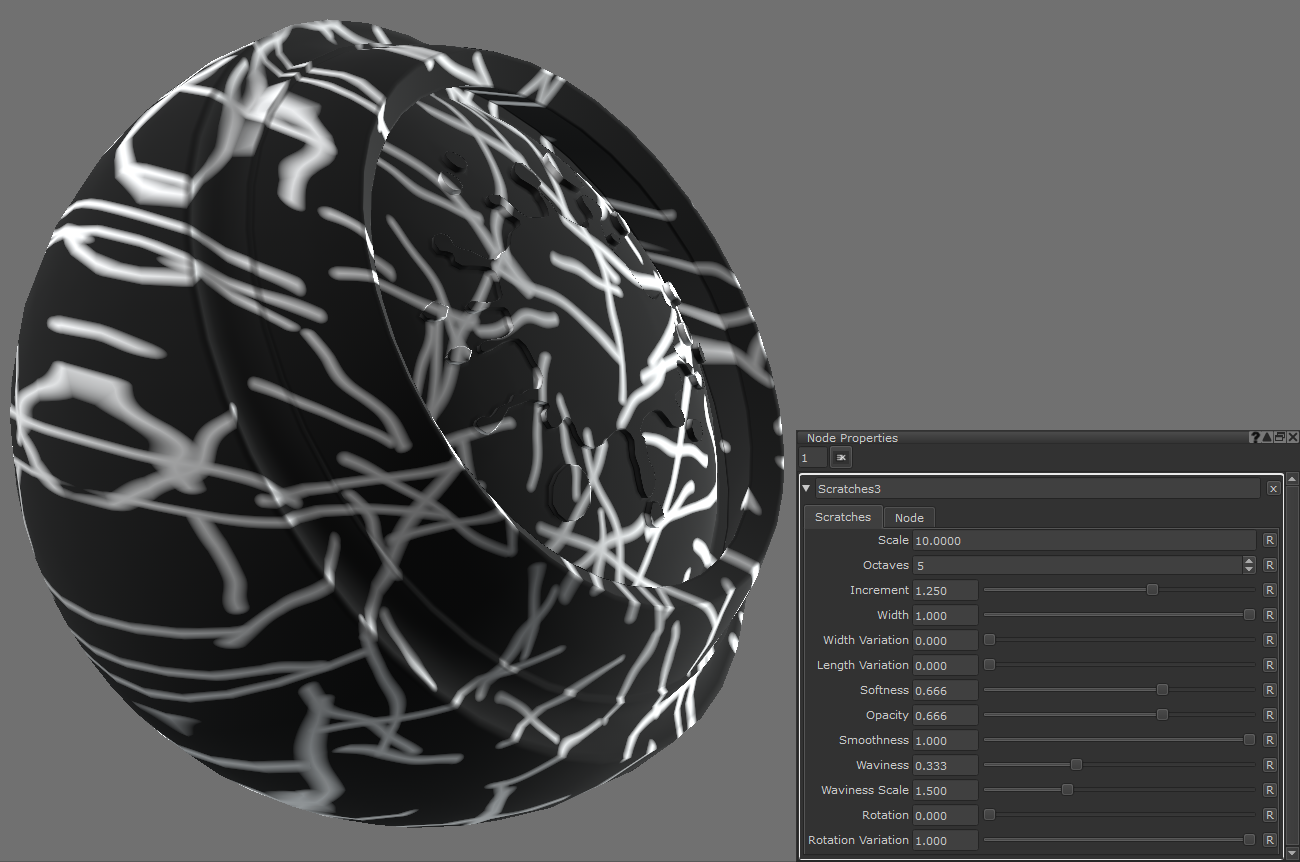Image resolution: width=1300 pixels, height=862 pixels.
Task: Collapse the Scratches3 properties section
Action: tap(807, 489)
